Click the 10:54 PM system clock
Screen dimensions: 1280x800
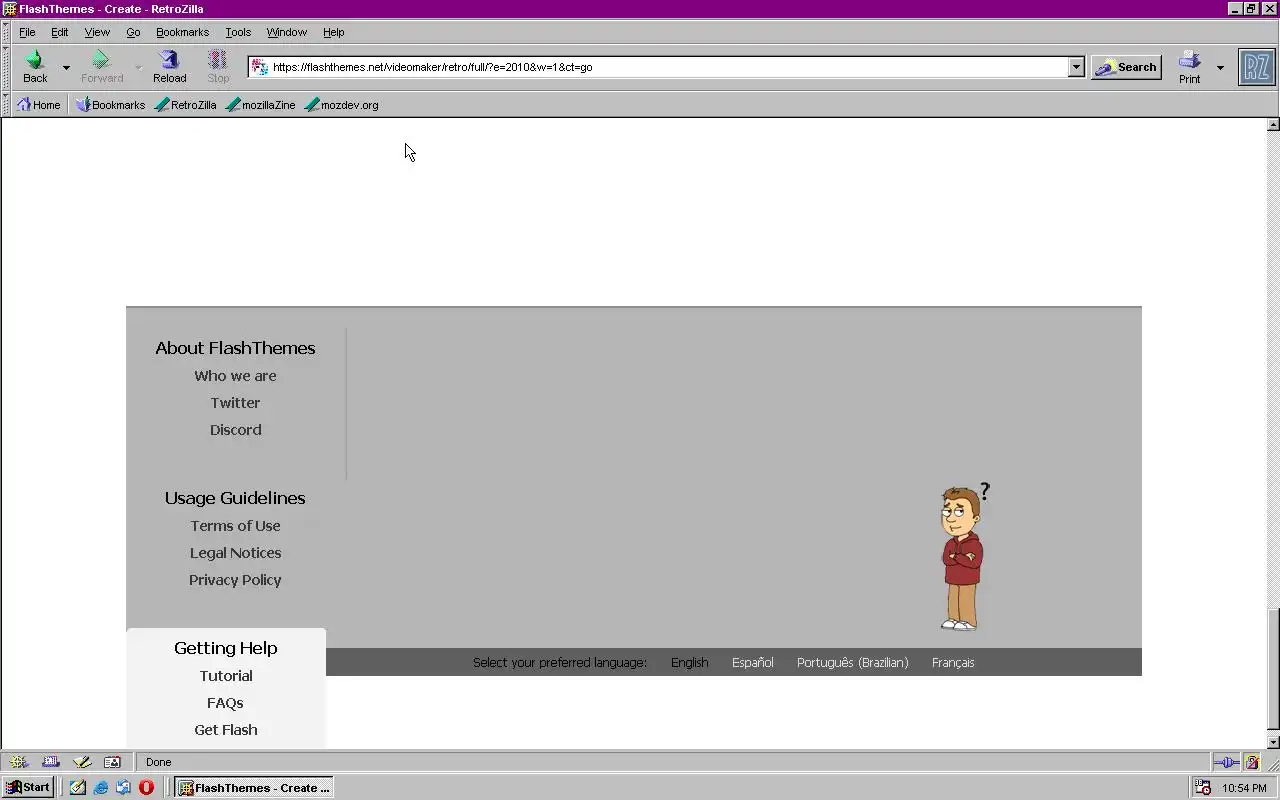coord(1244,788)
